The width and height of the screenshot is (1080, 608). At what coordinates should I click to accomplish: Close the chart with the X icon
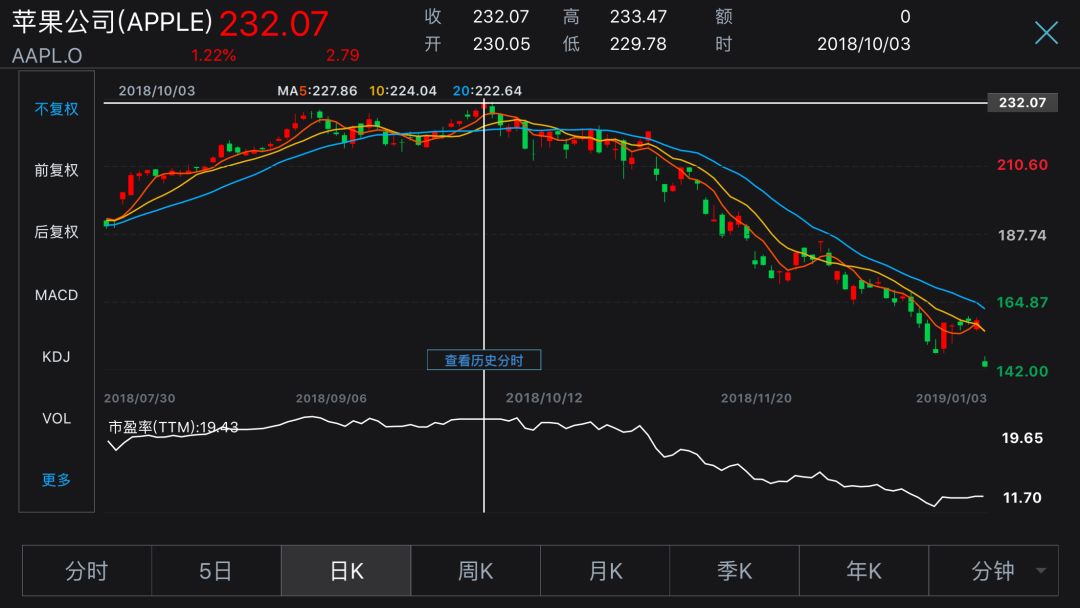[1046, 33]
